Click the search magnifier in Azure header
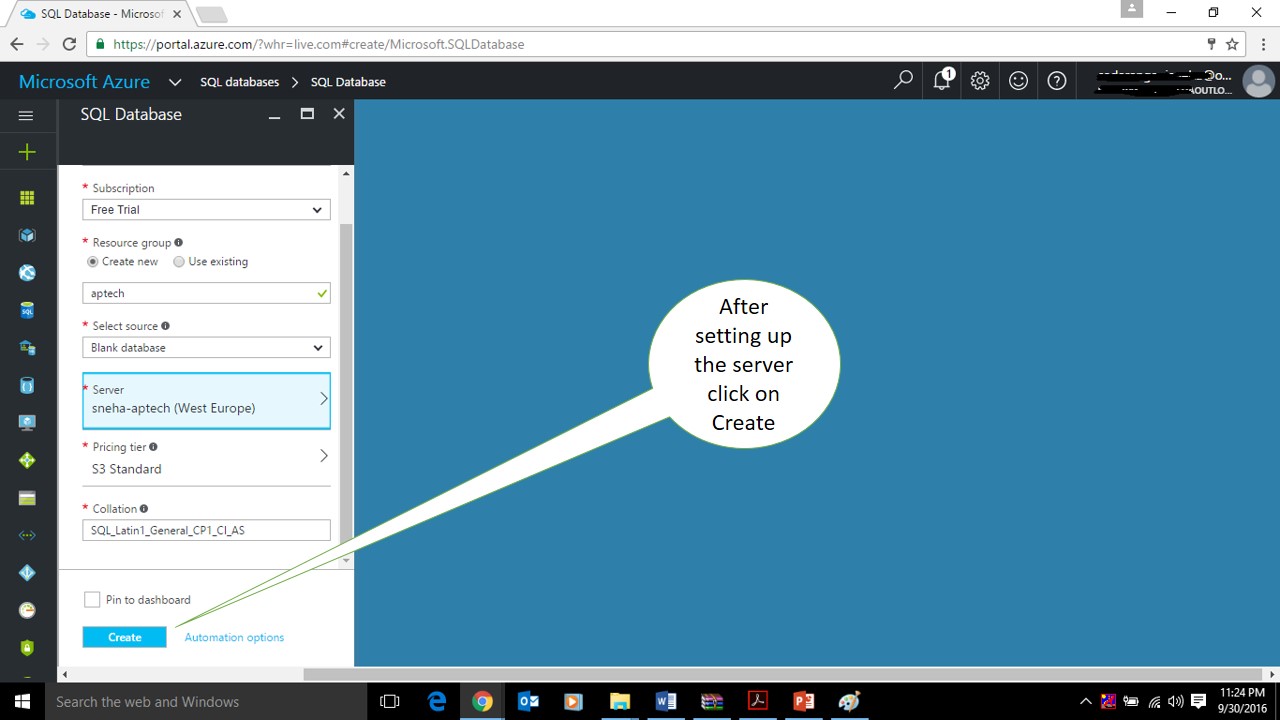 click(903, 81)
